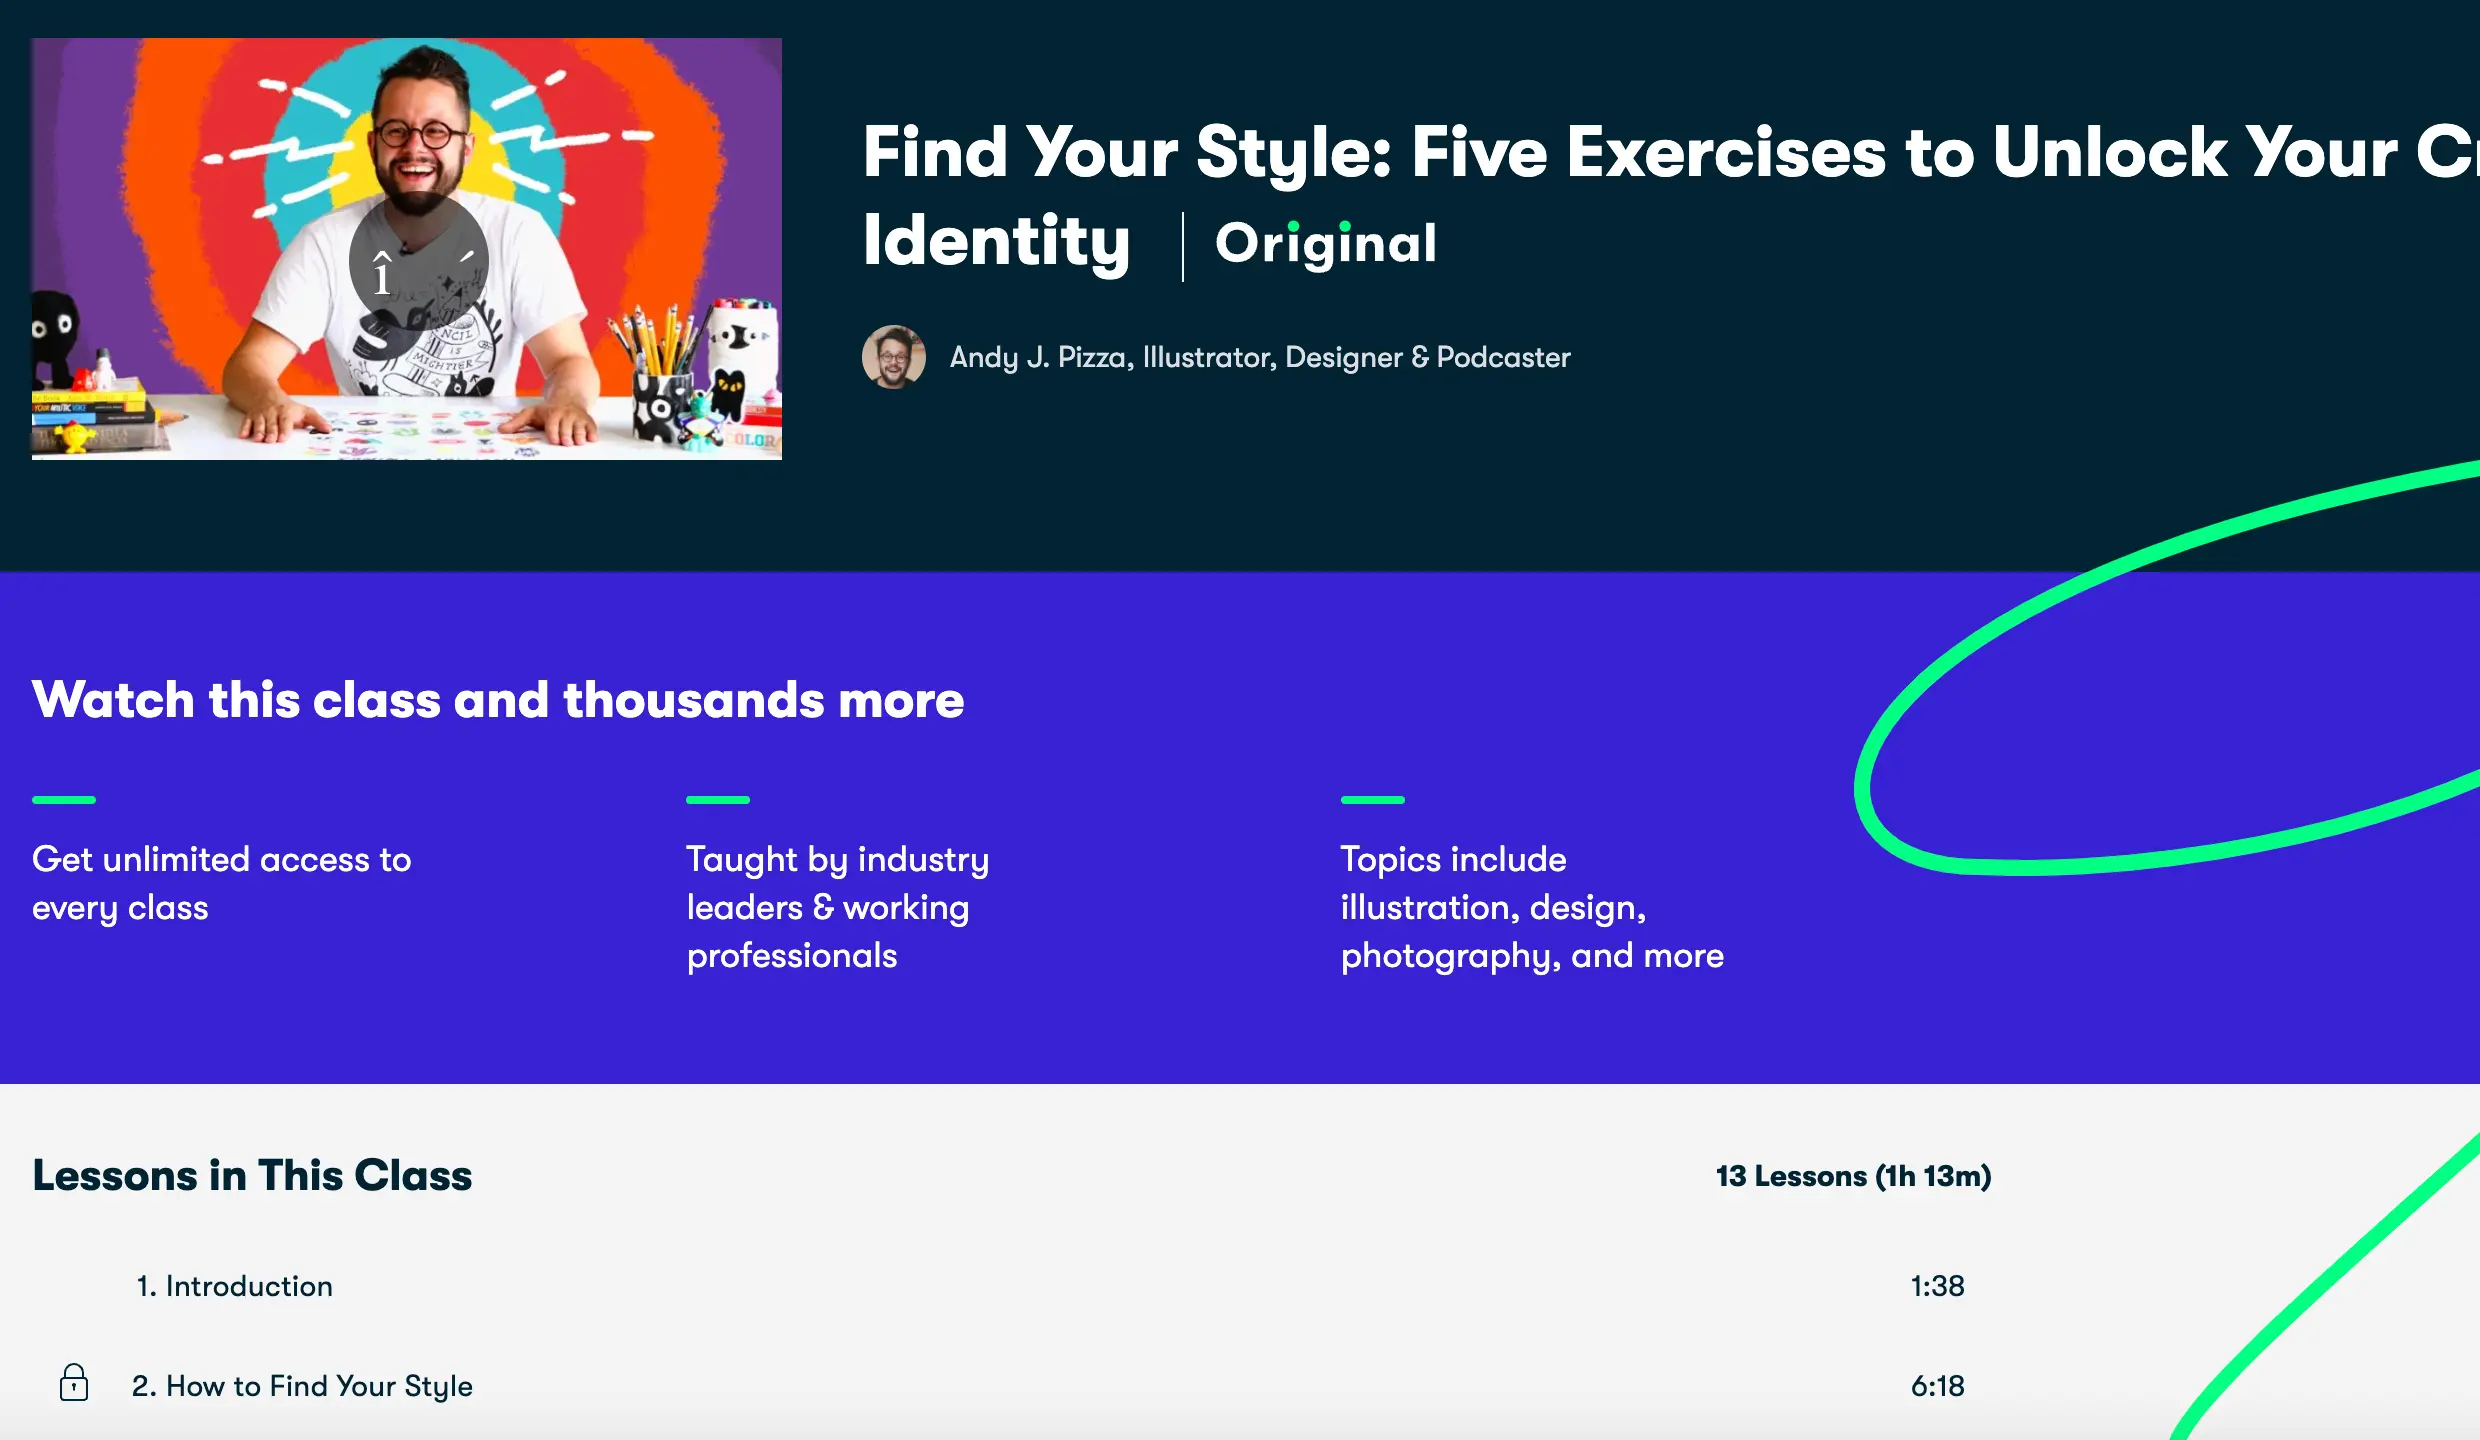Click 'Taught by industry leaders' feature text
Viewport: 2480px width, 1440px height.
tap(837, 907)
